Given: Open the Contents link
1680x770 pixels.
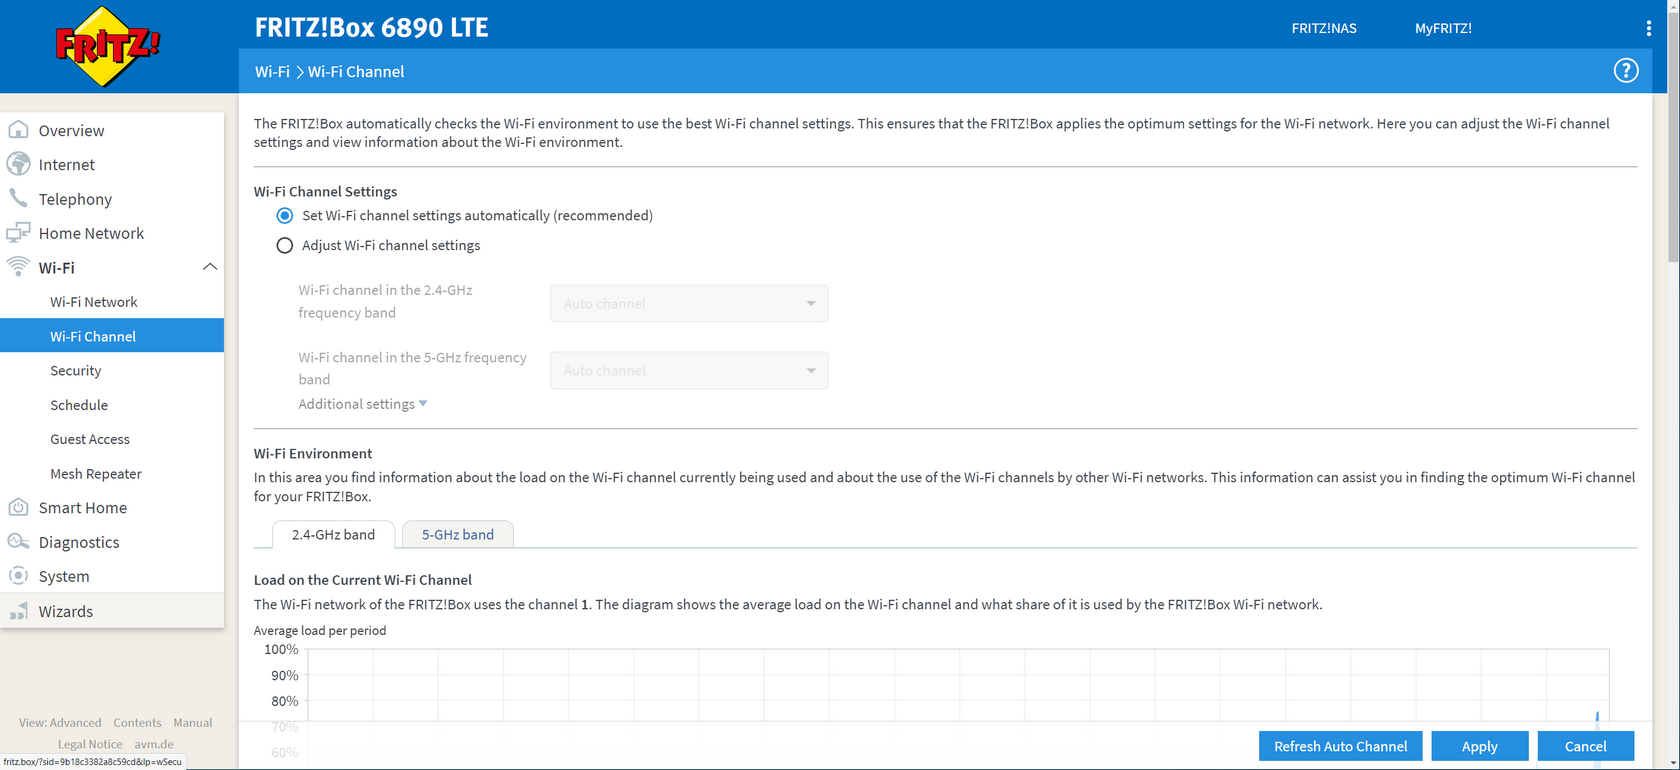Looking at the screenshot, I should click(137, 722).
